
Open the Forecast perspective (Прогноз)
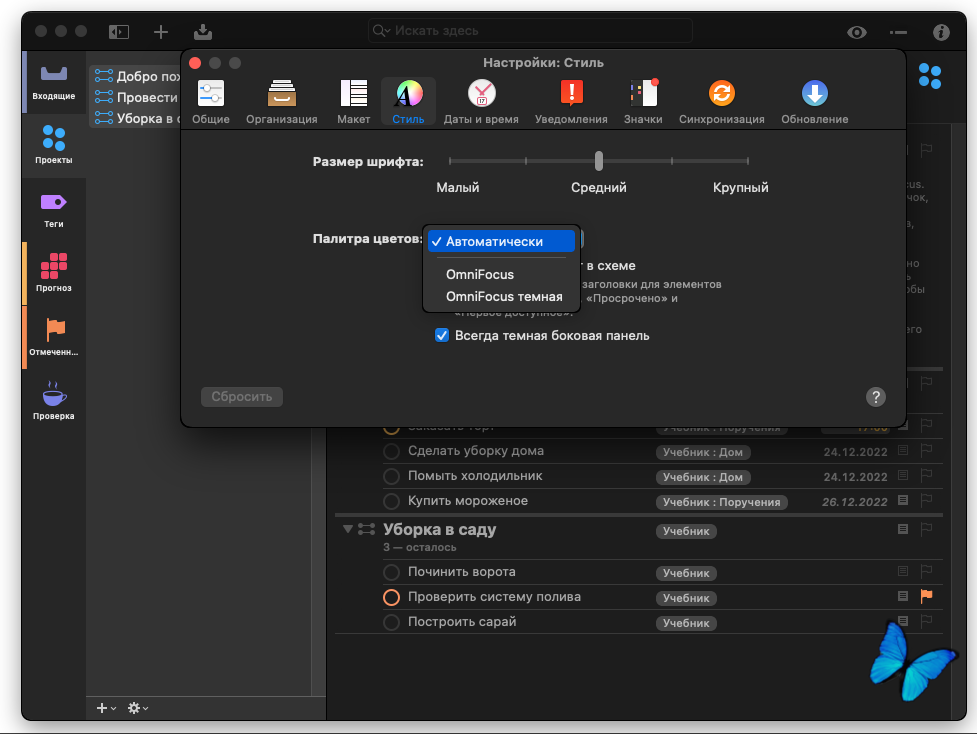coord(54,273)
